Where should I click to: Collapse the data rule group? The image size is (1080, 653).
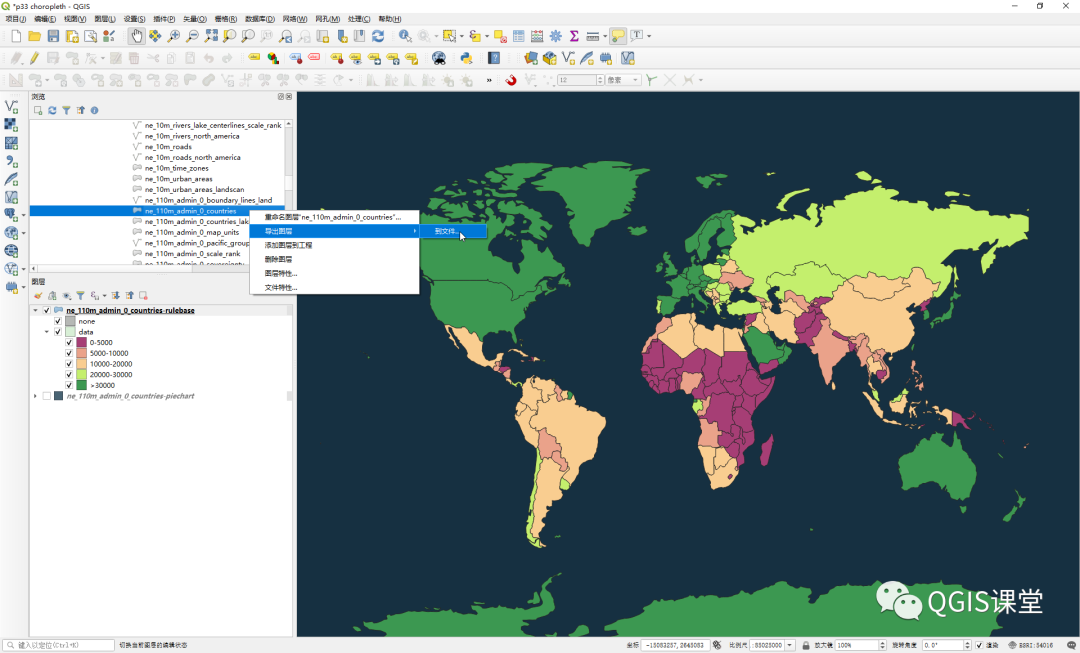click(x=46, y=332)
